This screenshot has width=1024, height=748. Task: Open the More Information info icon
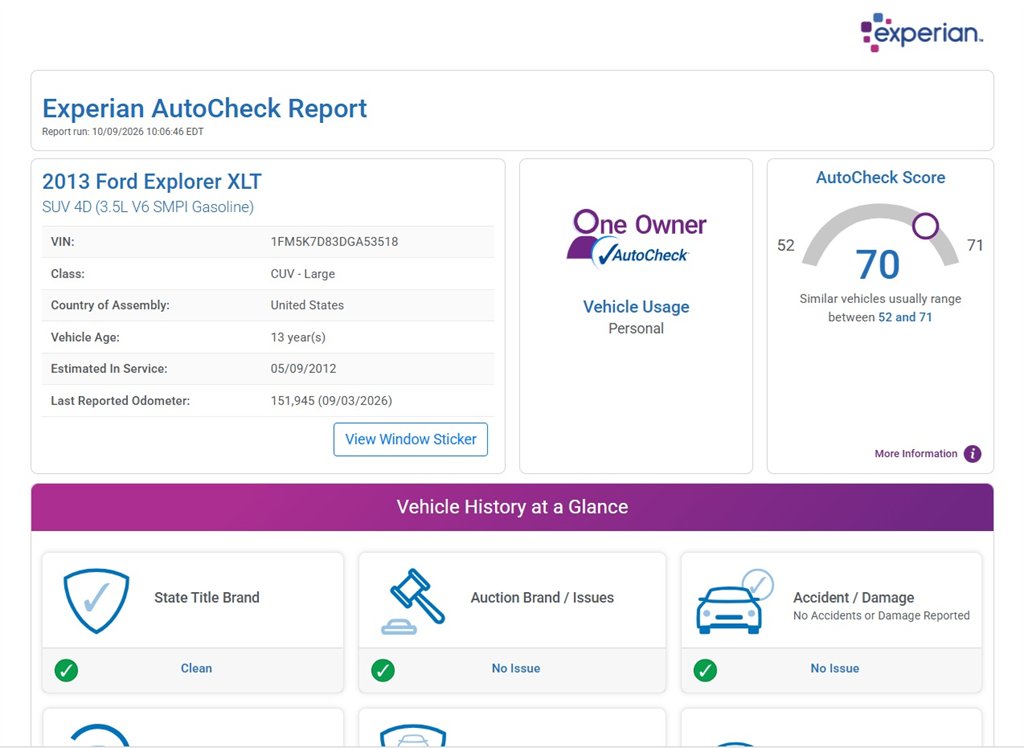(972, 453)
